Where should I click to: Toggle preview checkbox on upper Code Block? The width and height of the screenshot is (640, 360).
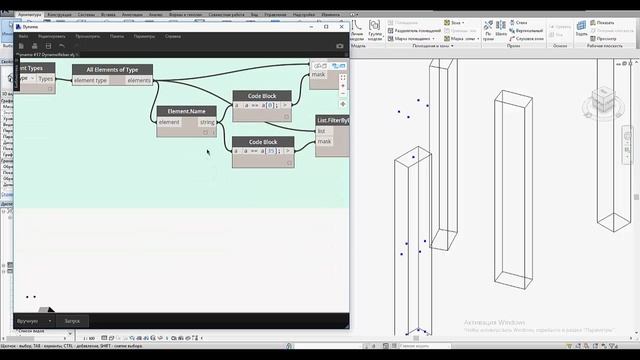287,117
